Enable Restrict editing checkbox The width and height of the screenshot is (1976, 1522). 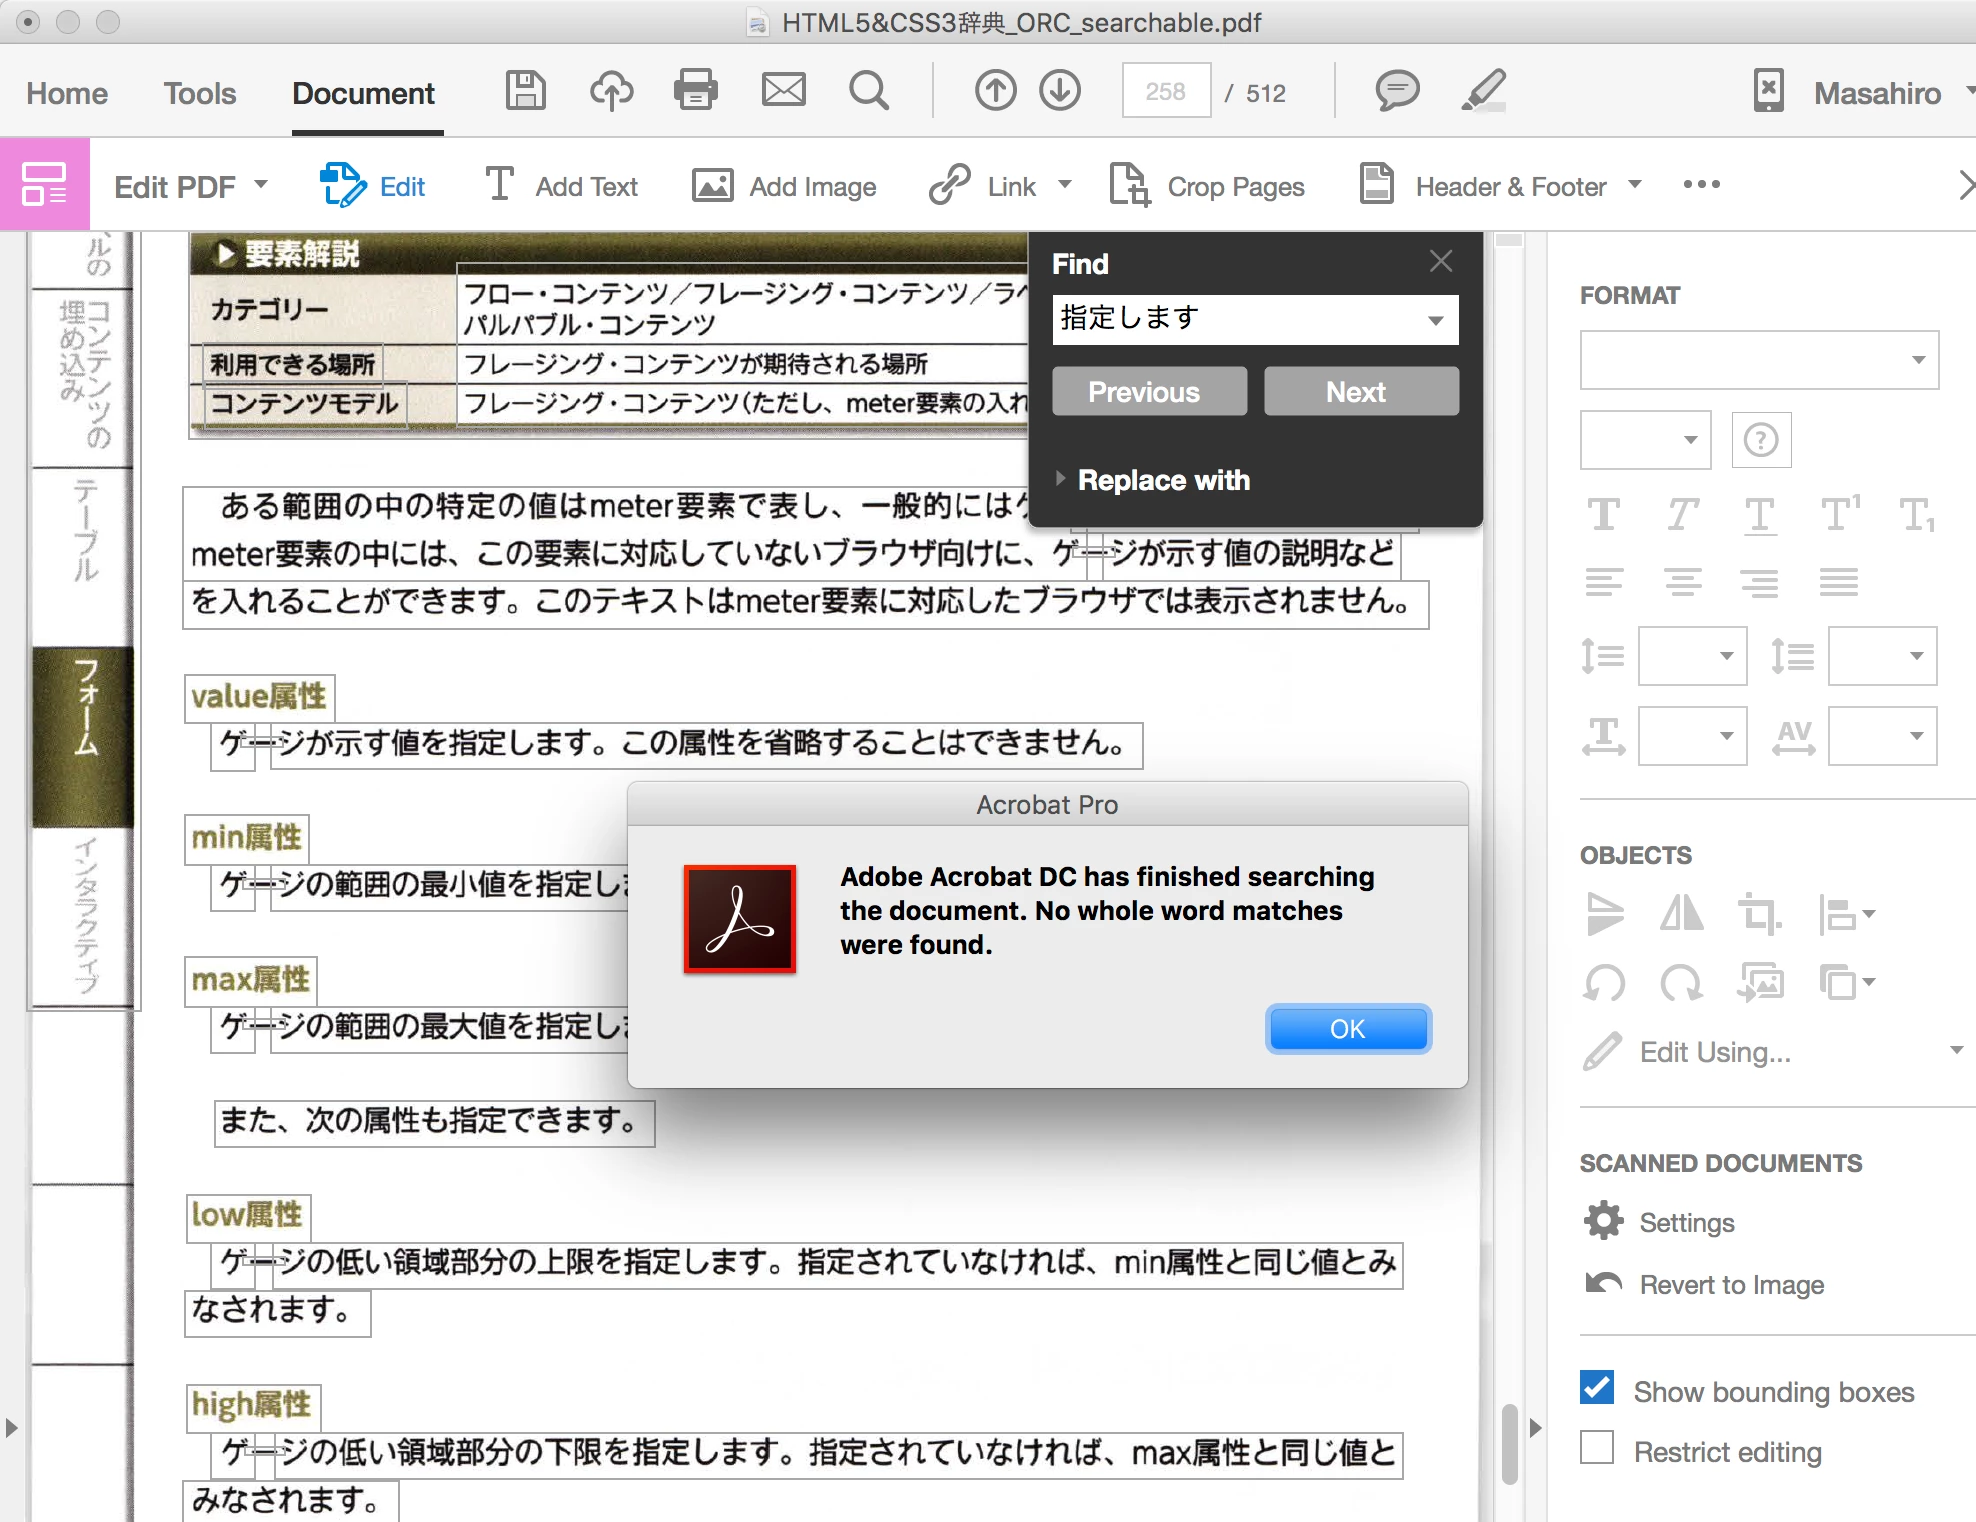1597,1448
